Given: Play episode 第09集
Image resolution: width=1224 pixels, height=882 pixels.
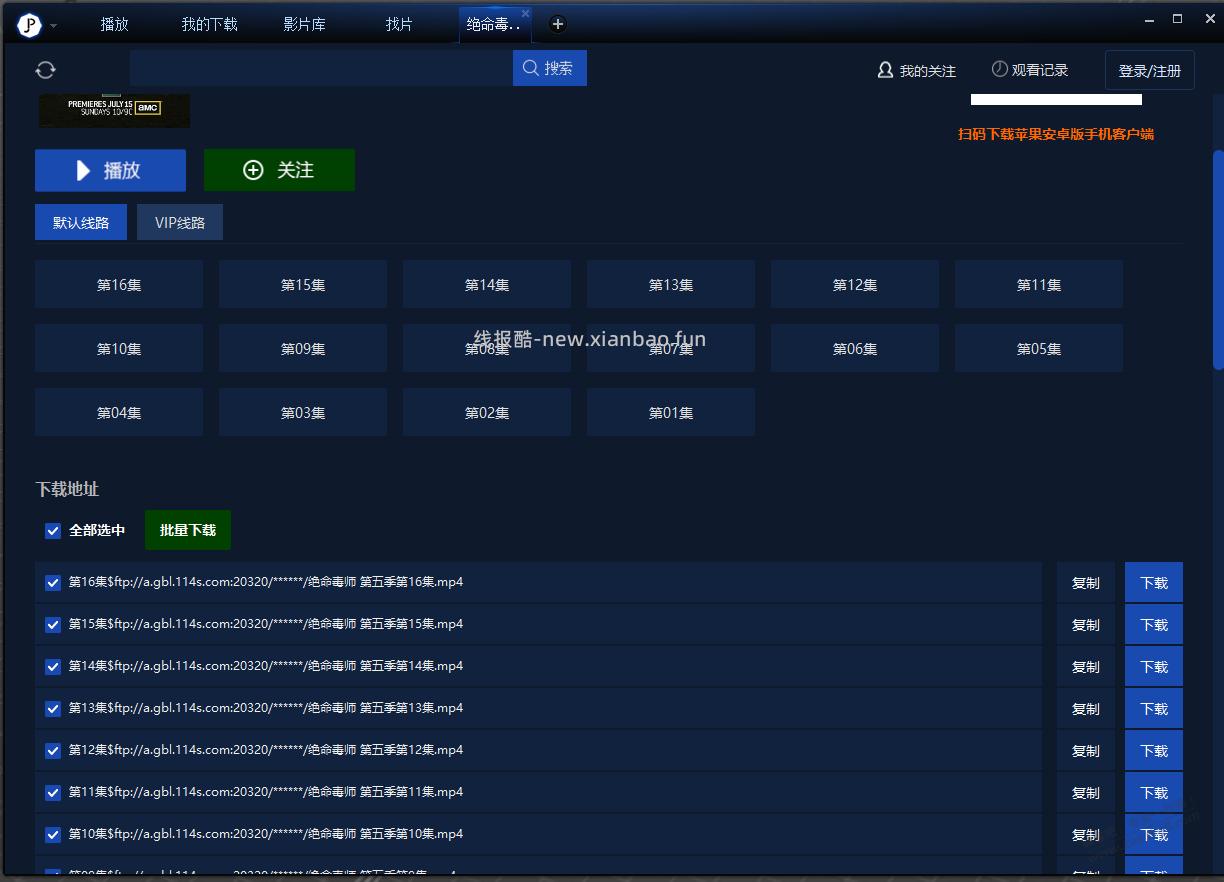Looking at the screenshot, I should (x=303, y=348).
